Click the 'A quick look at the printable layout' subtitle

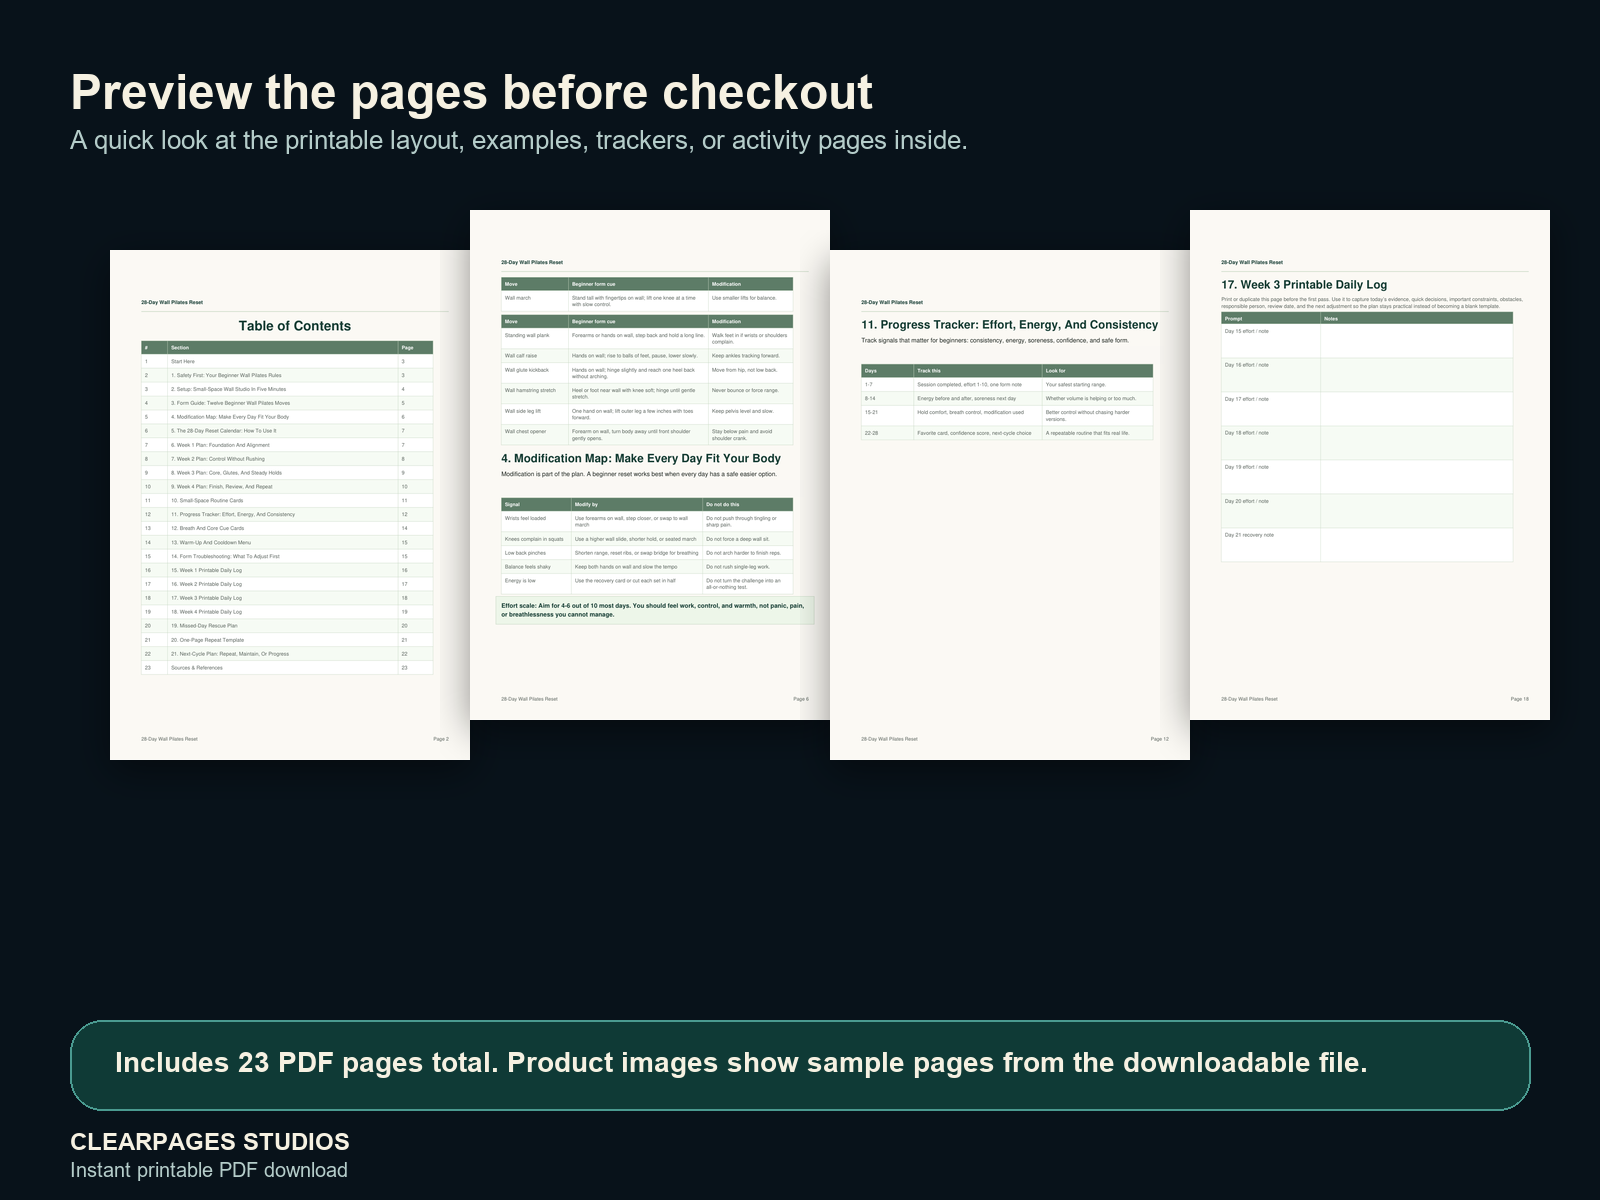(519, 140)
